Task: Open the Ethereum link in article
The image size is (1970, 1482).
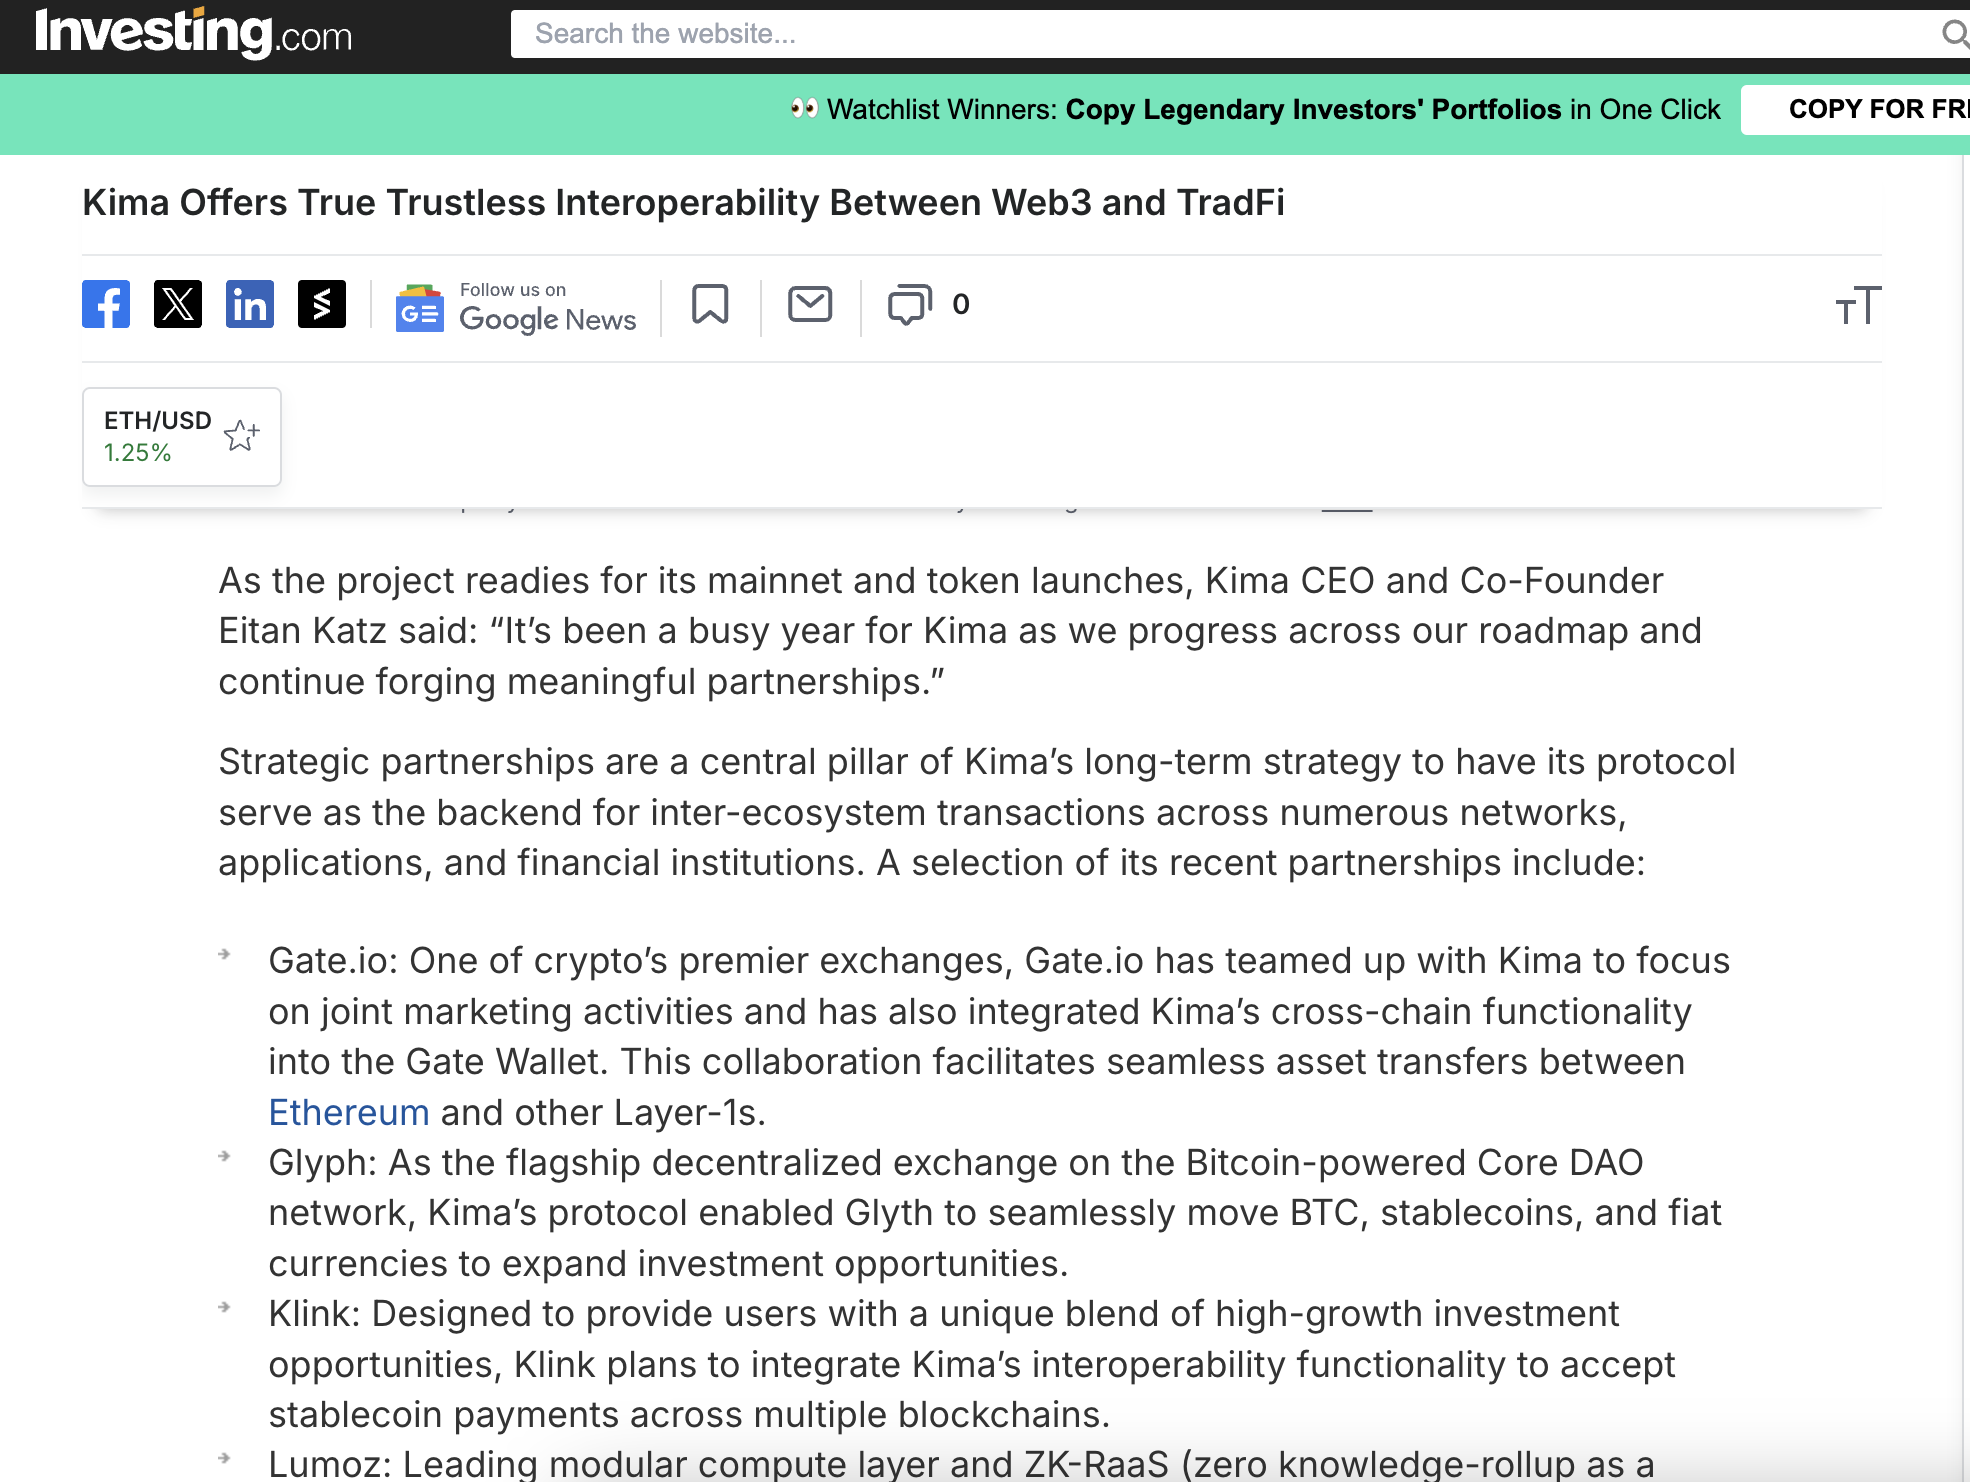Action: click(x=349, y=1112)
